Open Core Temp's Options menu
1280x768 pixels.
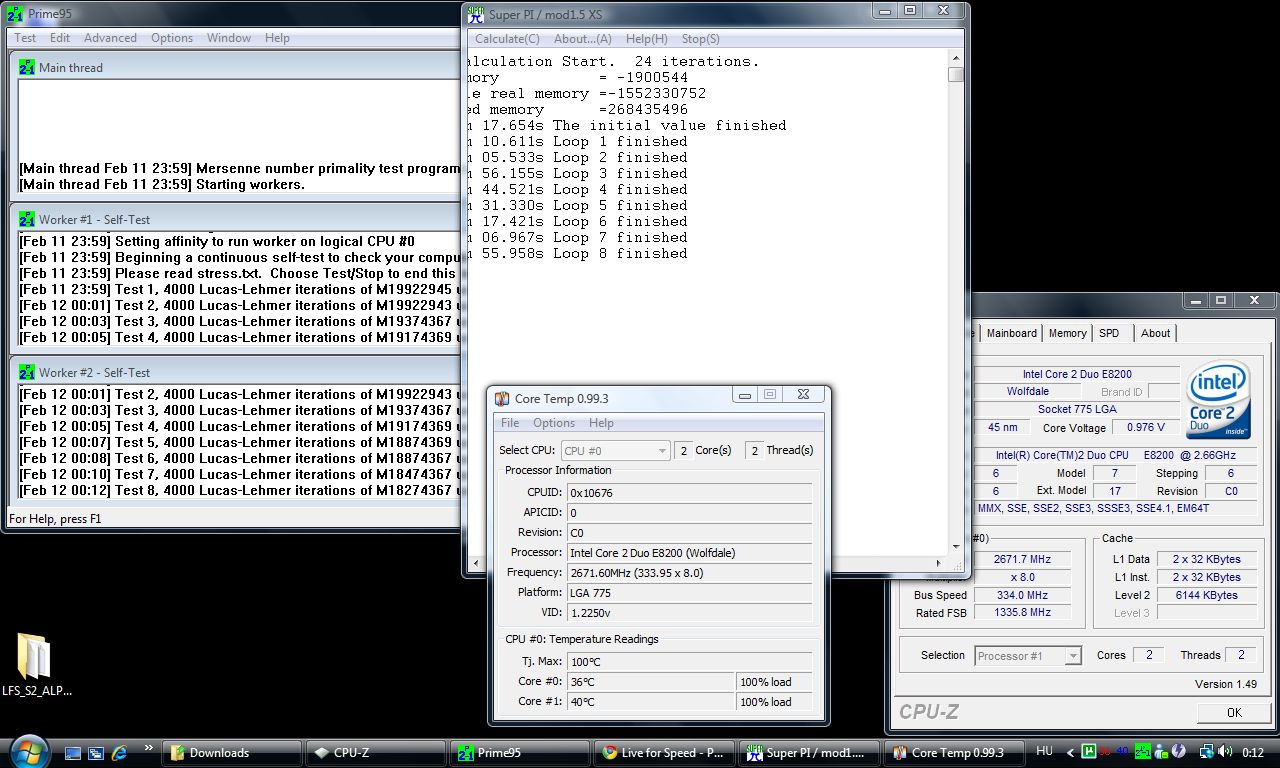coord(554,423)
